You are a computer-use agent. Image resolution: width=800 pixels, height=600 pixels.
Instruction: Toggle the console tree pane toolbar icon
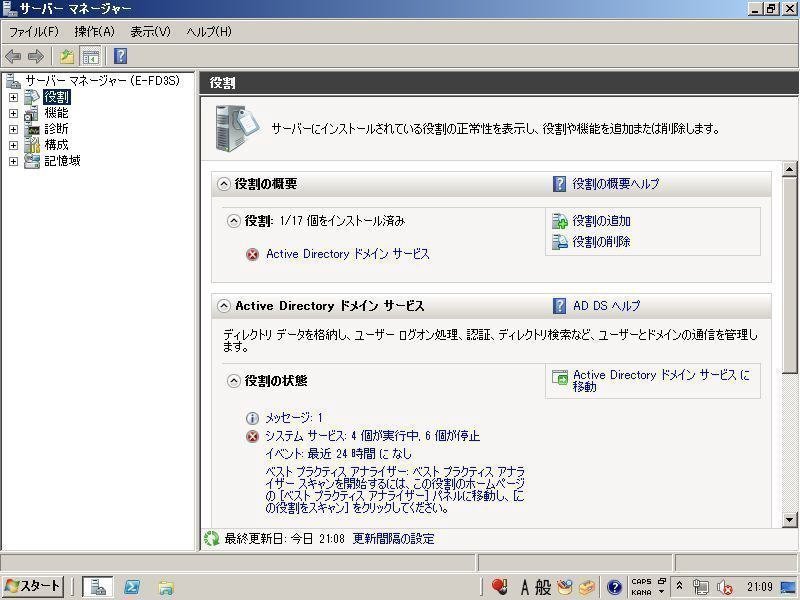[91, 57]
